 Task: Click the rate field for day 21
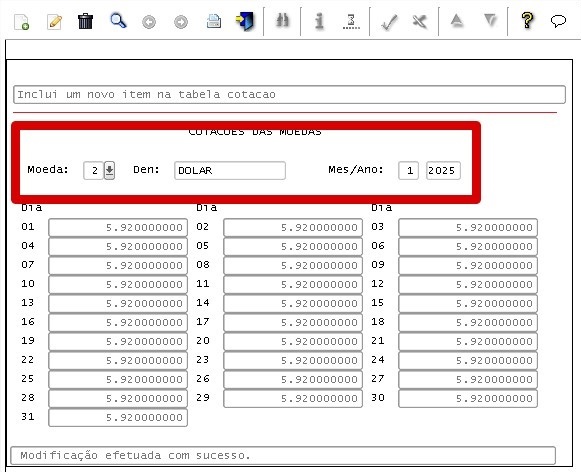[x=468, y=342]
